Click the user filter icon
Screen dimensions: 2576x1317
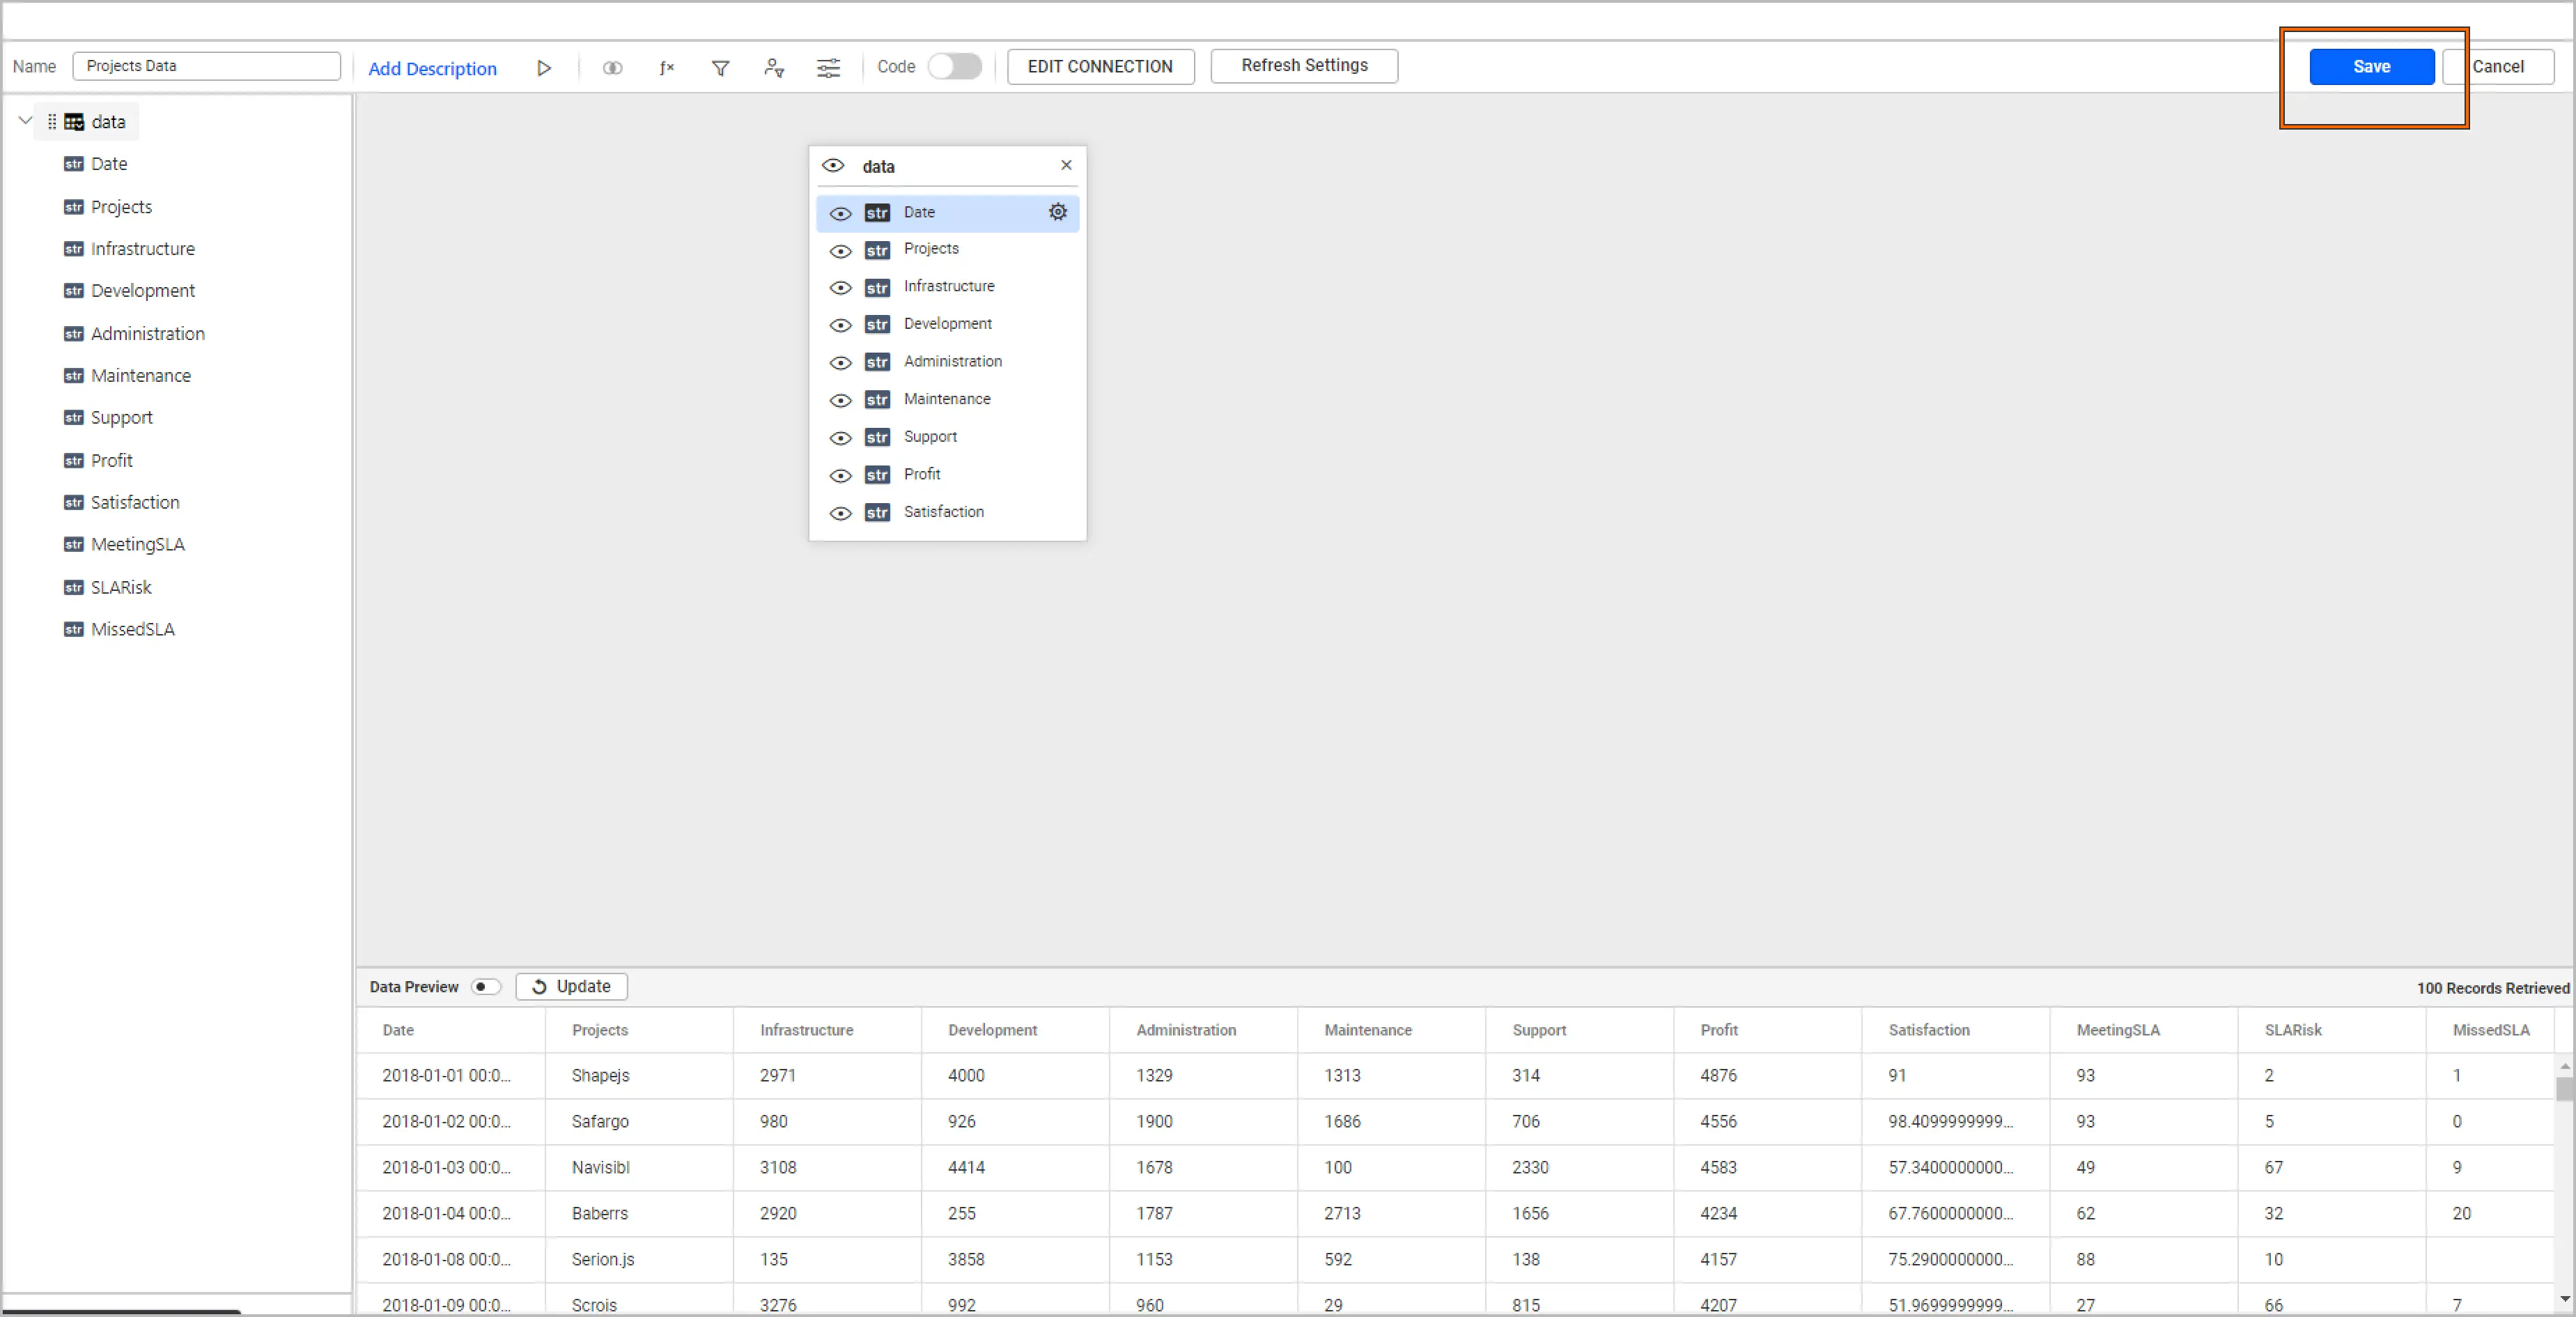(773, 68)
